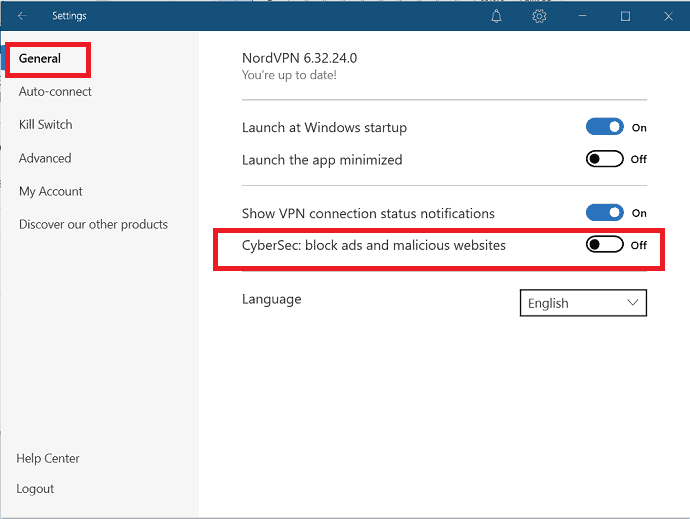Open My Account section
Screen dimensions: 690x519
pos(51,191)
